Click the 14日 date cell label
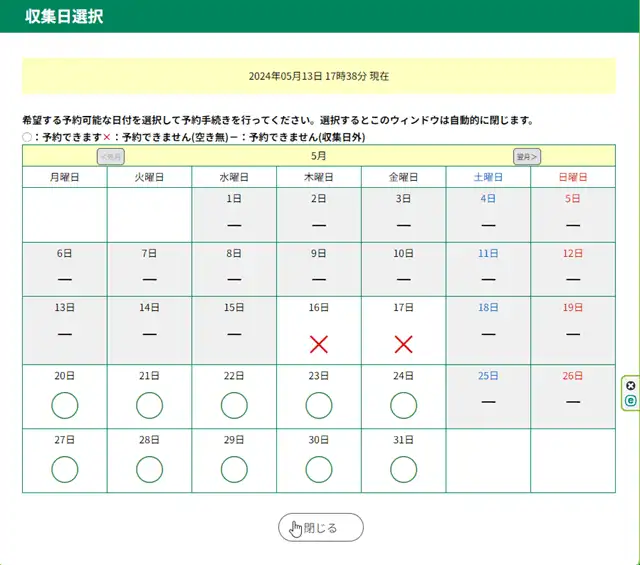640x565 pixels. coord(149,307)
